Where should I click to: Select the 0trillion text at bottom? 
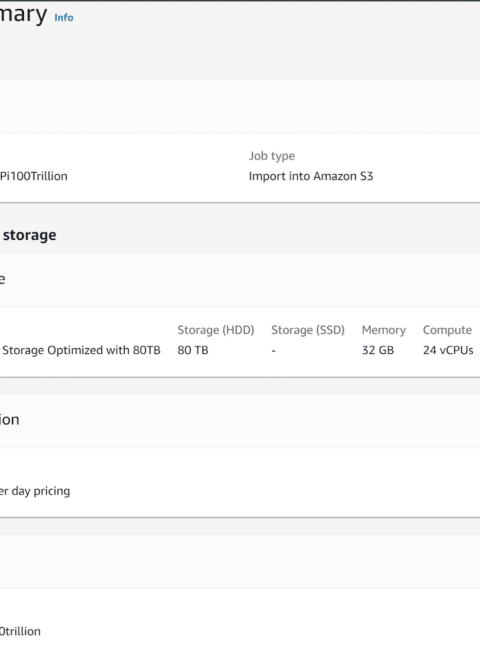[x=20, y=631]
